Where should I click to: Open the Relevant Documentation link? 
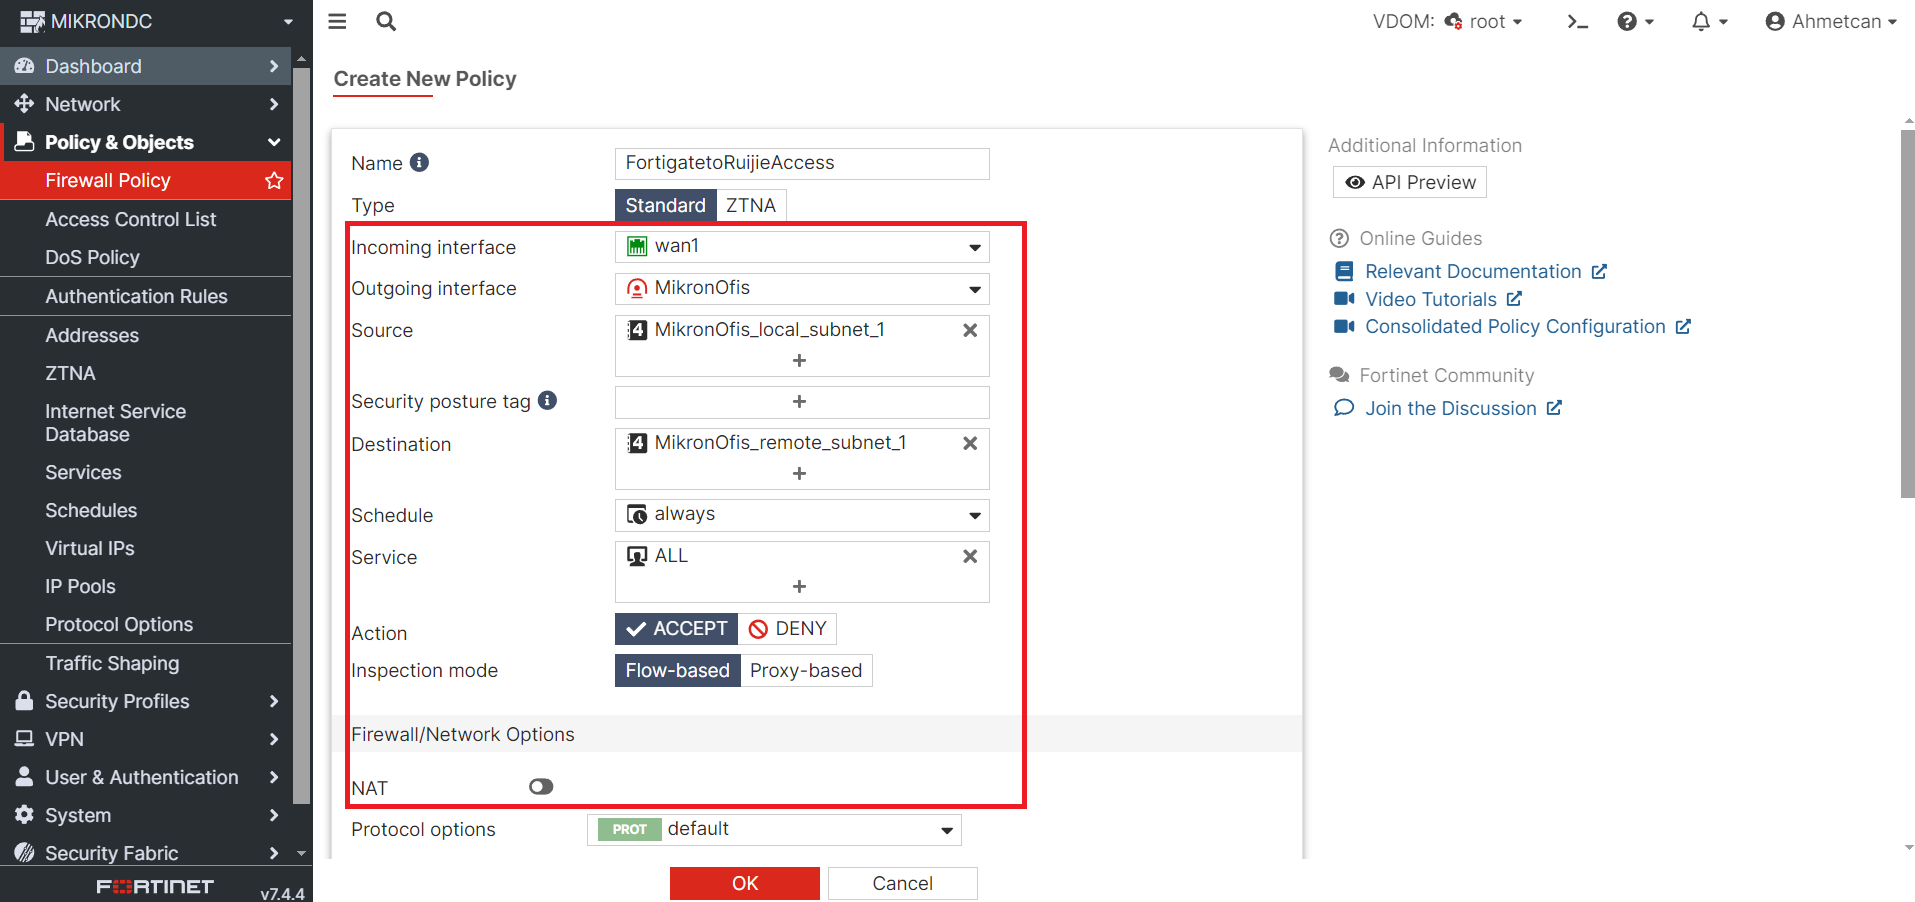click(x=1472, y=271)
